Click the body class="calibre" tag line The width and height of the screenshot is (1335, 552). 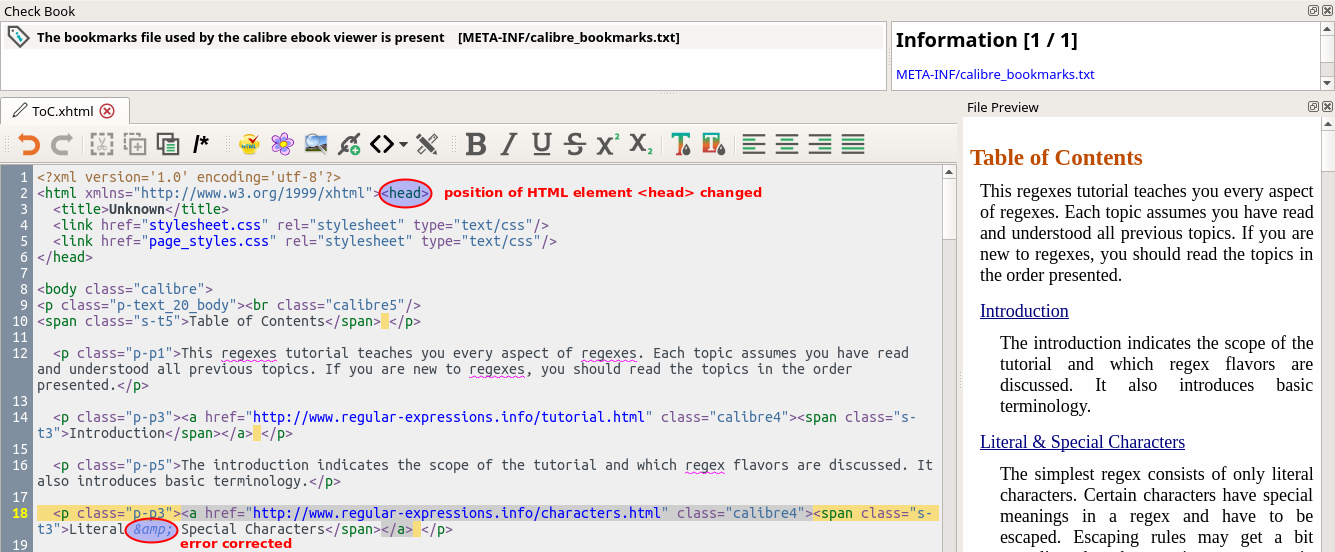pyautogui.click(x=125, y=289)
